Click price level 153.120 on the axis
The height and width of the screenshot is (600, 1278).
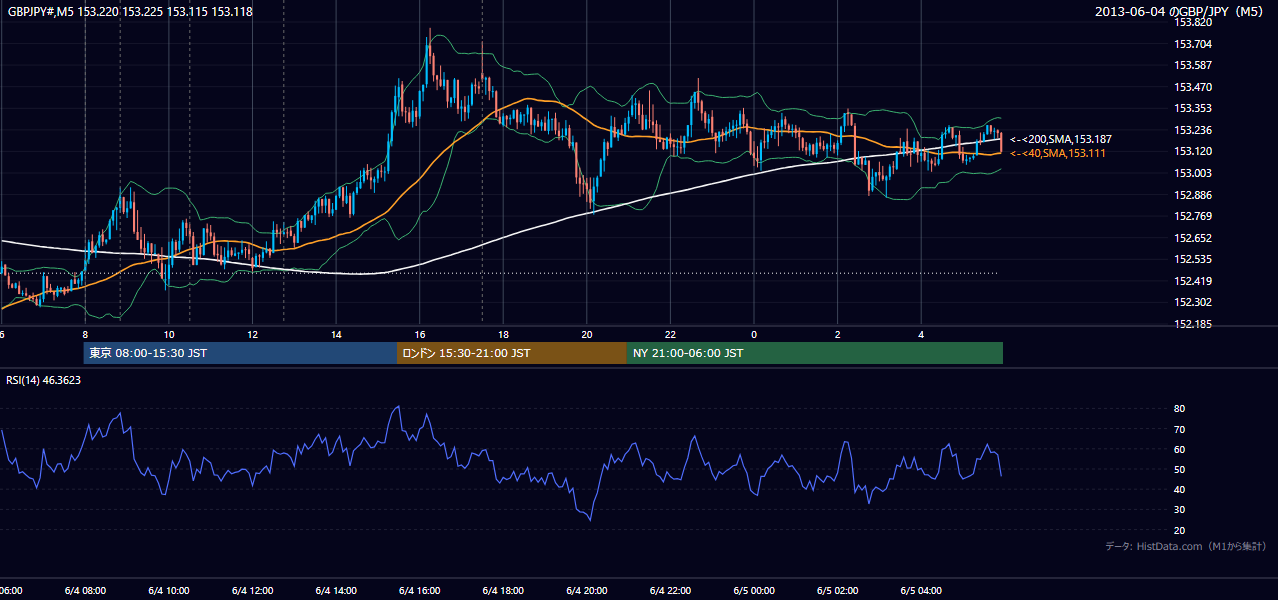coord(1192,151)
